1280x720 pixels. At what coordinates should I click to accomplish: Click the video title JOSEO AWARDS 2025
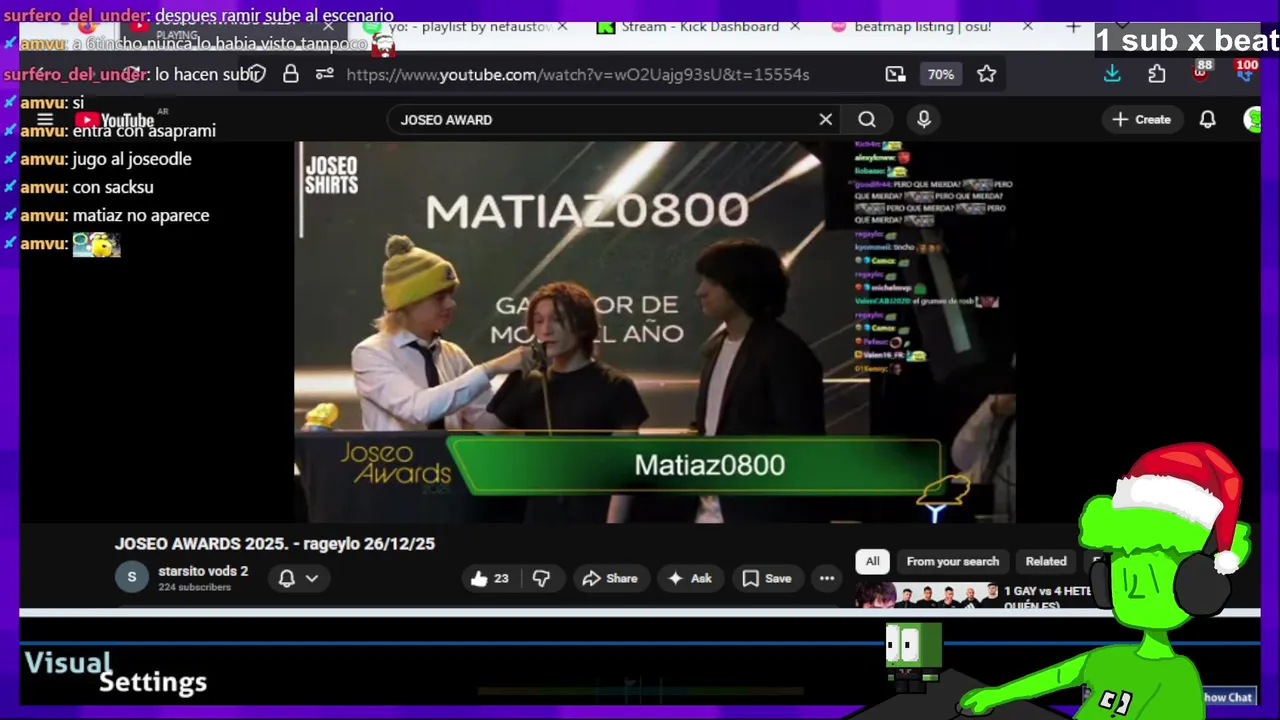(x=275, y=544)
